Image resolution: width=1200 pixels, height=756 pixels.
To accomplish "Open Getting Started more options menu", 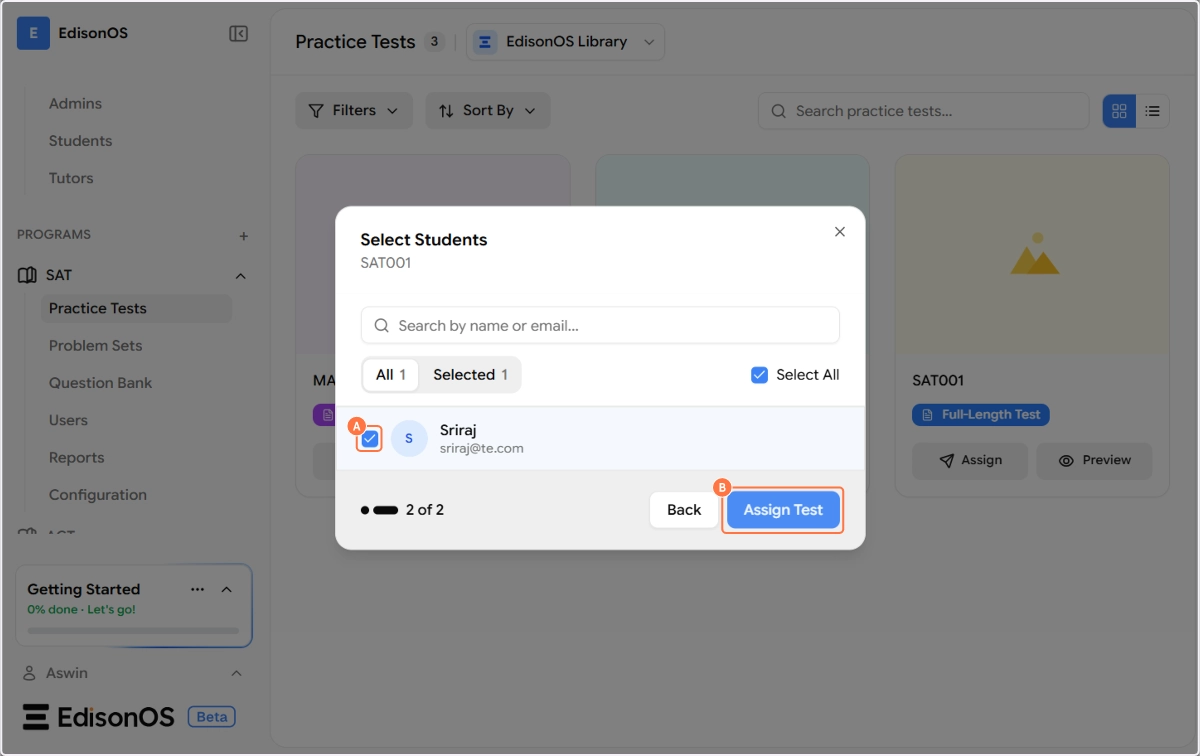I will [x=197, y=589].
